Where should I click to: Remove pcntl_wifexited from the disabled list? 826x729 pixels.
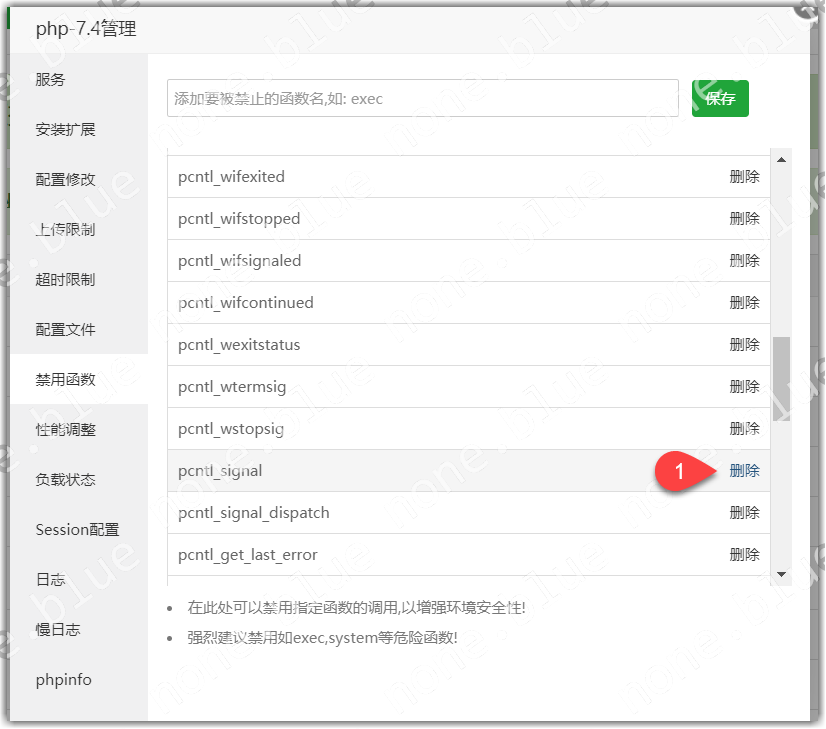click(745, 176)
